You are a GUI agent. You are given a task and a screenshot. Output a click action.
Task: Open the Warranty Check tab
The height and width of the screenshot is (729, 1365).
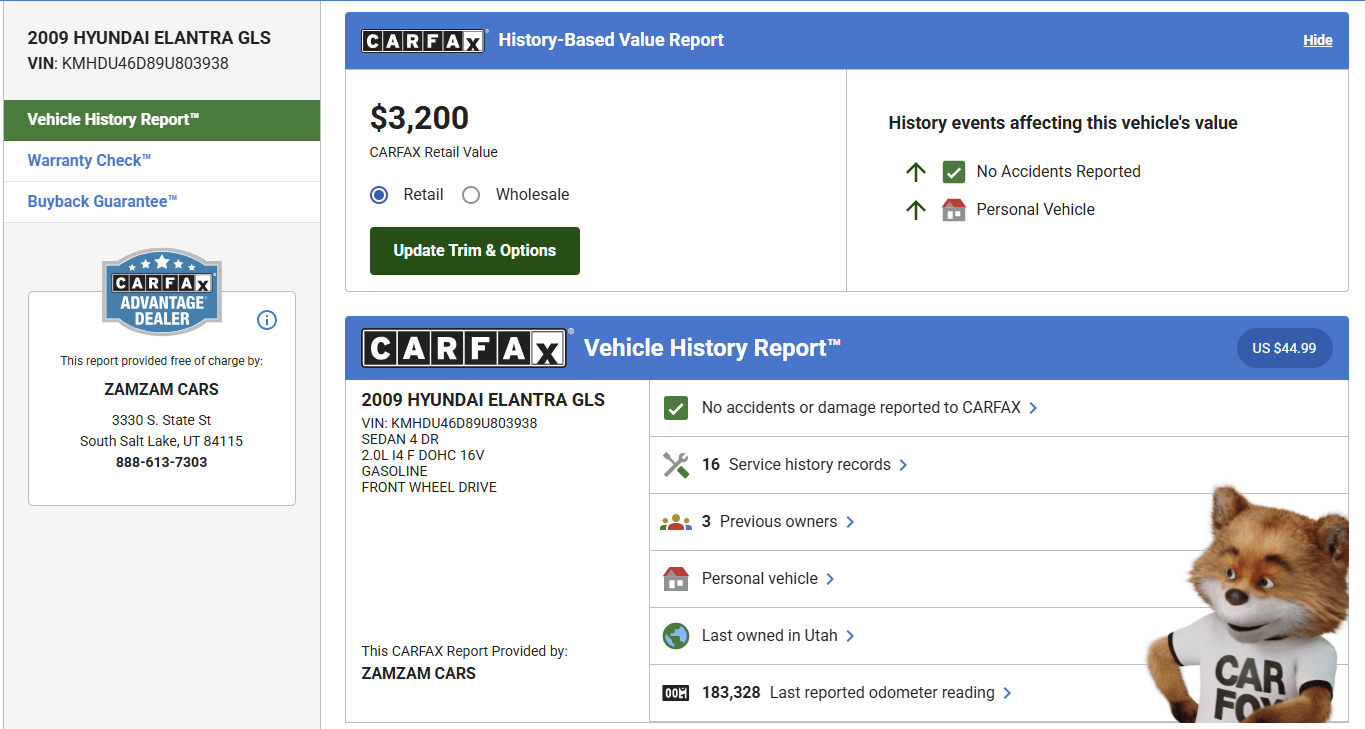pos(89,161)
